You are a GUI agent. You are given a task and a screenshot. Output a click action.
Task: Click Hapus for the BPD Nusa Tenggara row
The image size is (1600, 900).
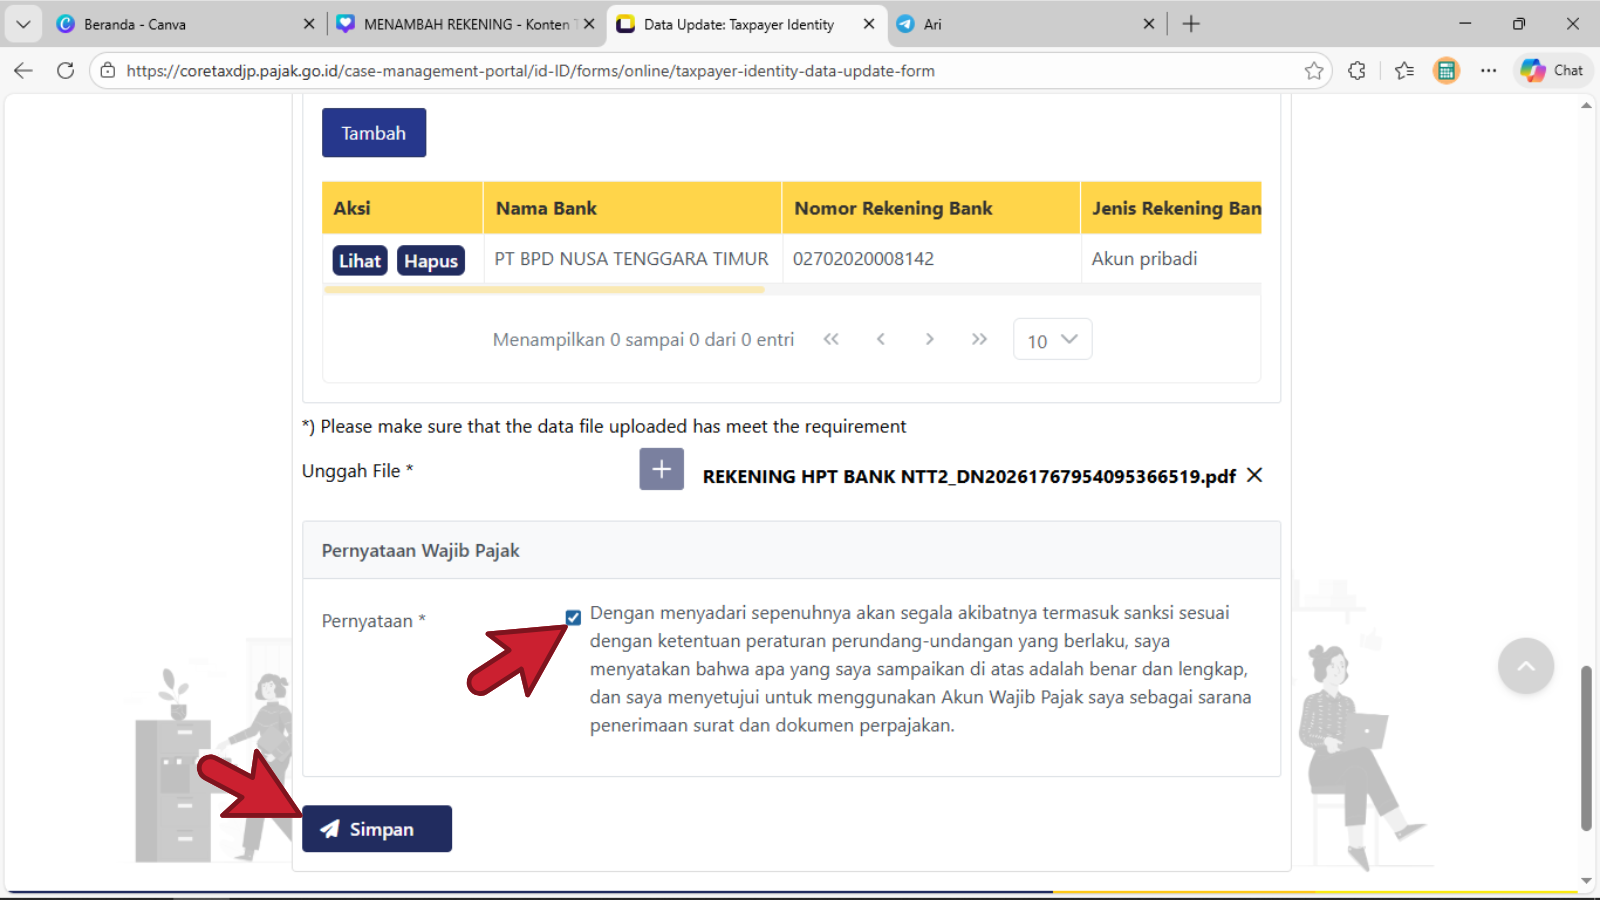[x=431, y=261]
